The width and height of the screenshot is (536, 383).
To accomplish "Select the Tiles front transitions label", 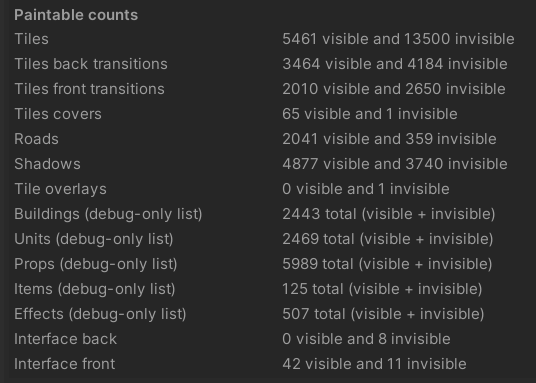I will tap(90, 89).
